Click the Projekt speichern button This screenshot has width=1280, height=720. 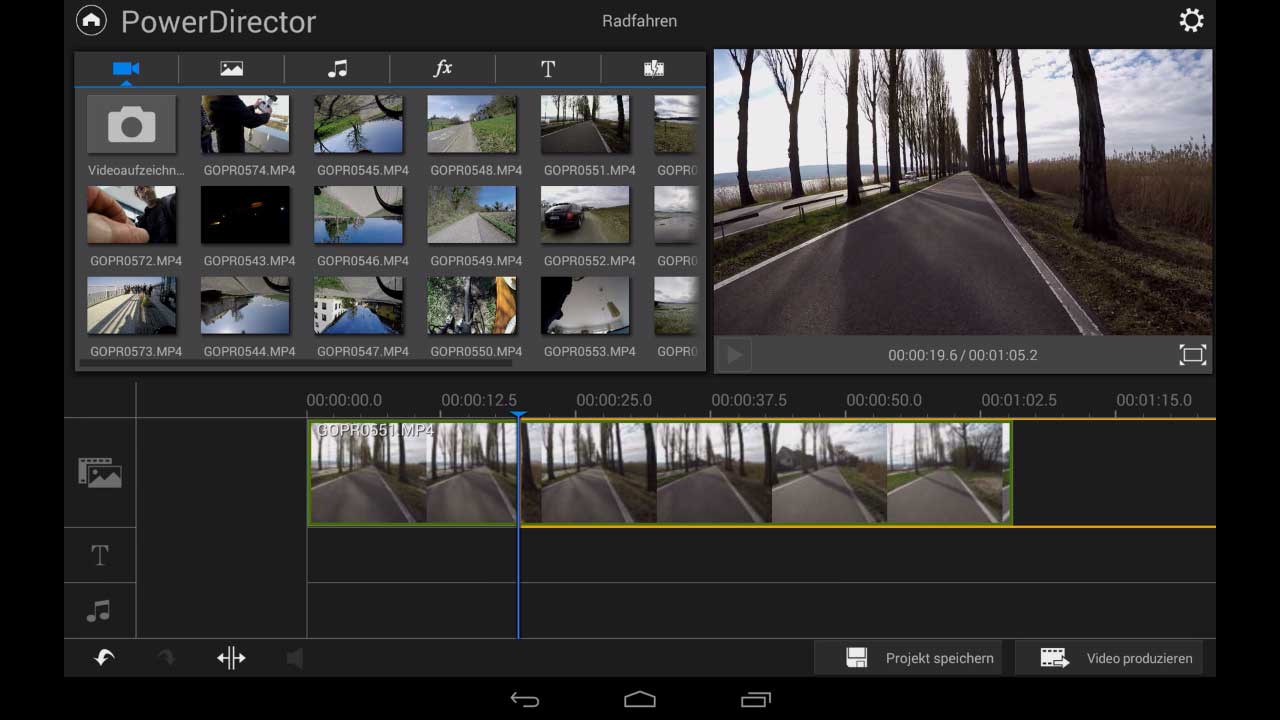[x=908, y=658]
